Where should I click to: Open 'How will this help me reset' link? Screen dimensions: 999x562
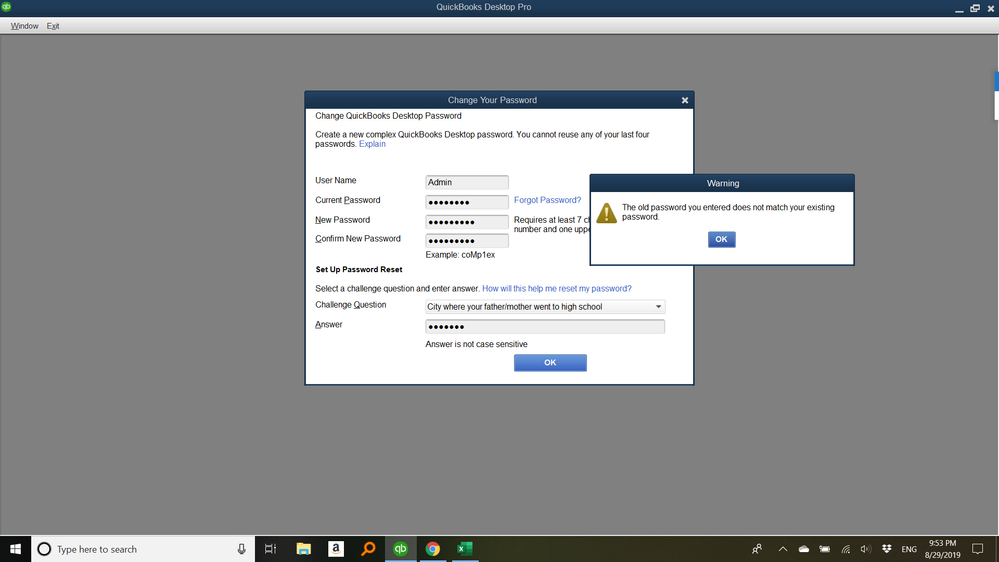557,289
